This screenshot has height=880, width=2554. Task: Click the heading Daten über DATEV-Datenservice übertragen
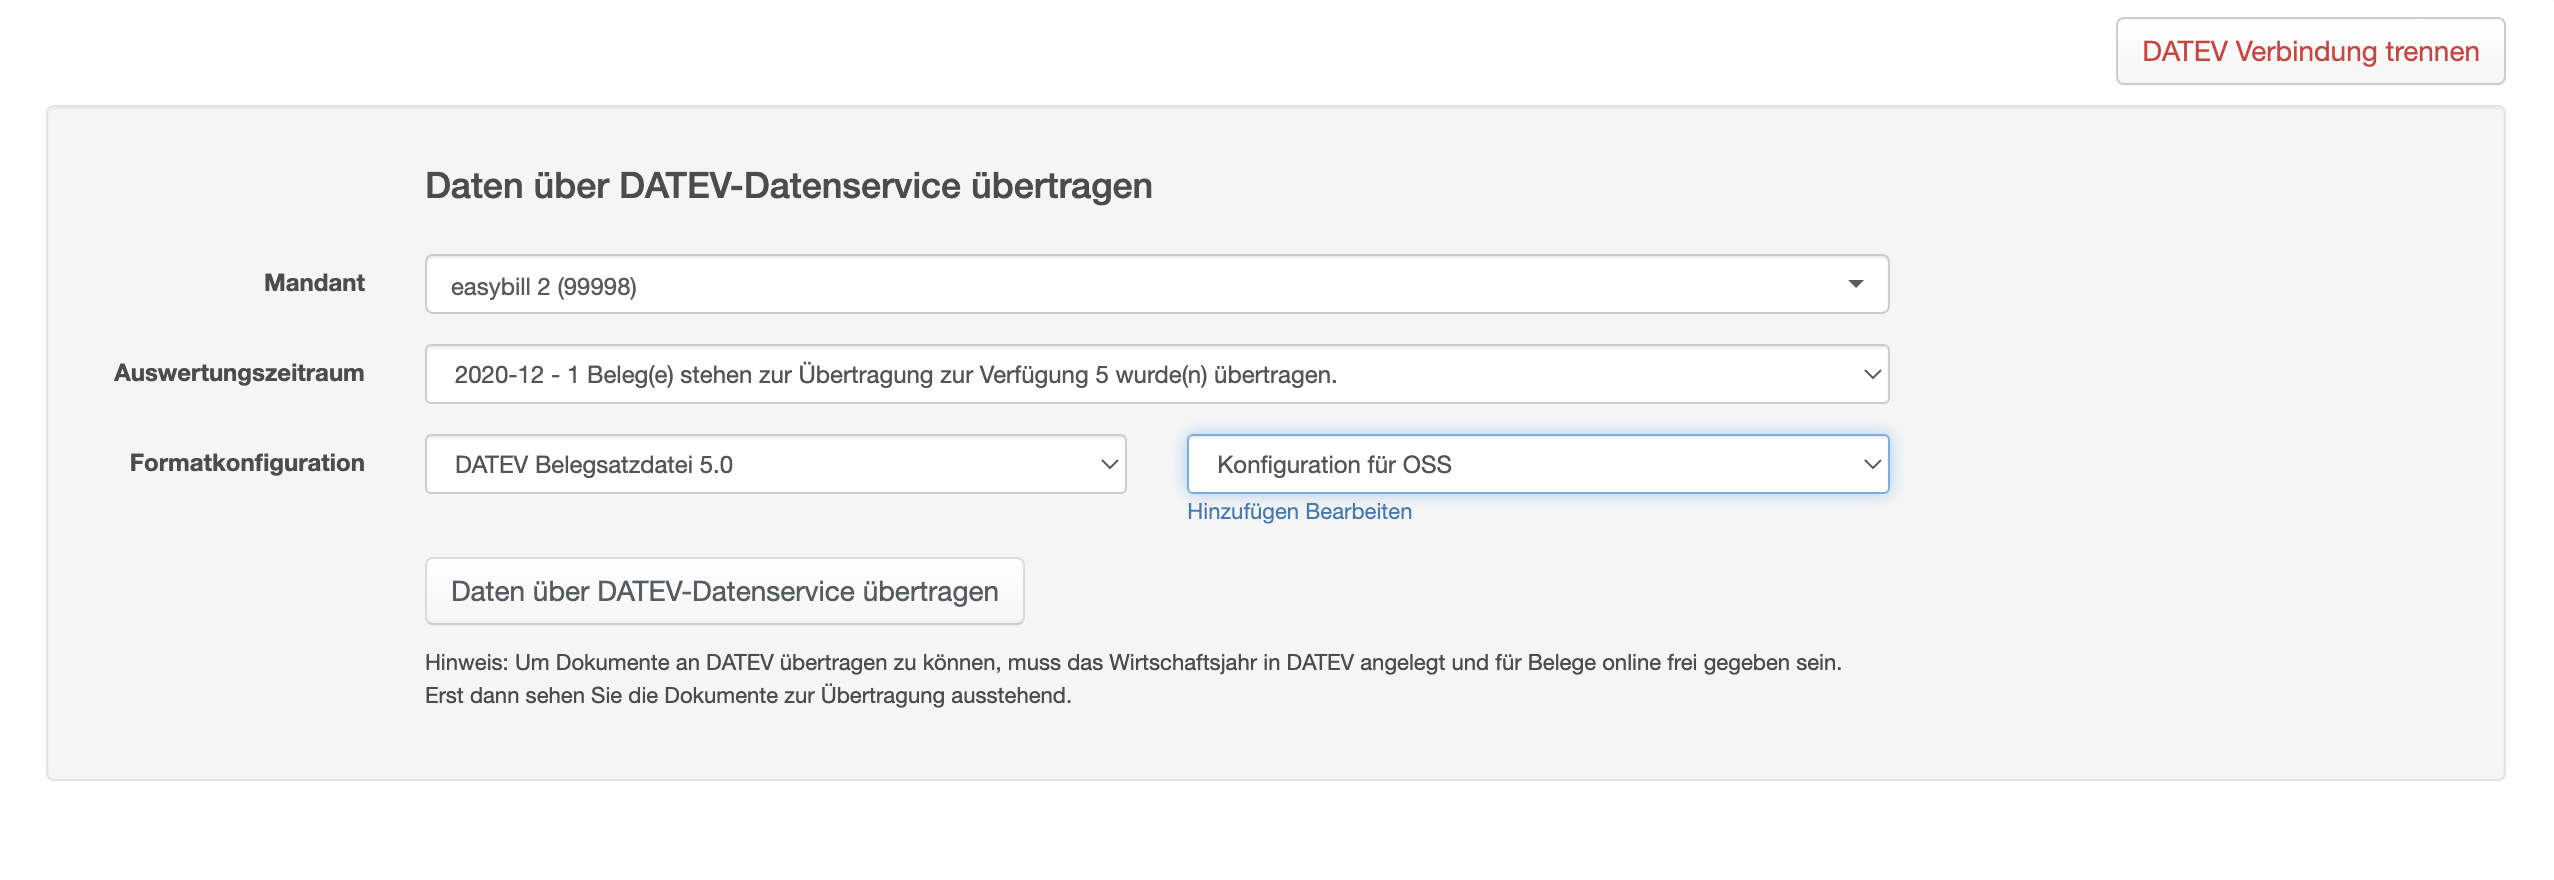click(x=788, y=186)
